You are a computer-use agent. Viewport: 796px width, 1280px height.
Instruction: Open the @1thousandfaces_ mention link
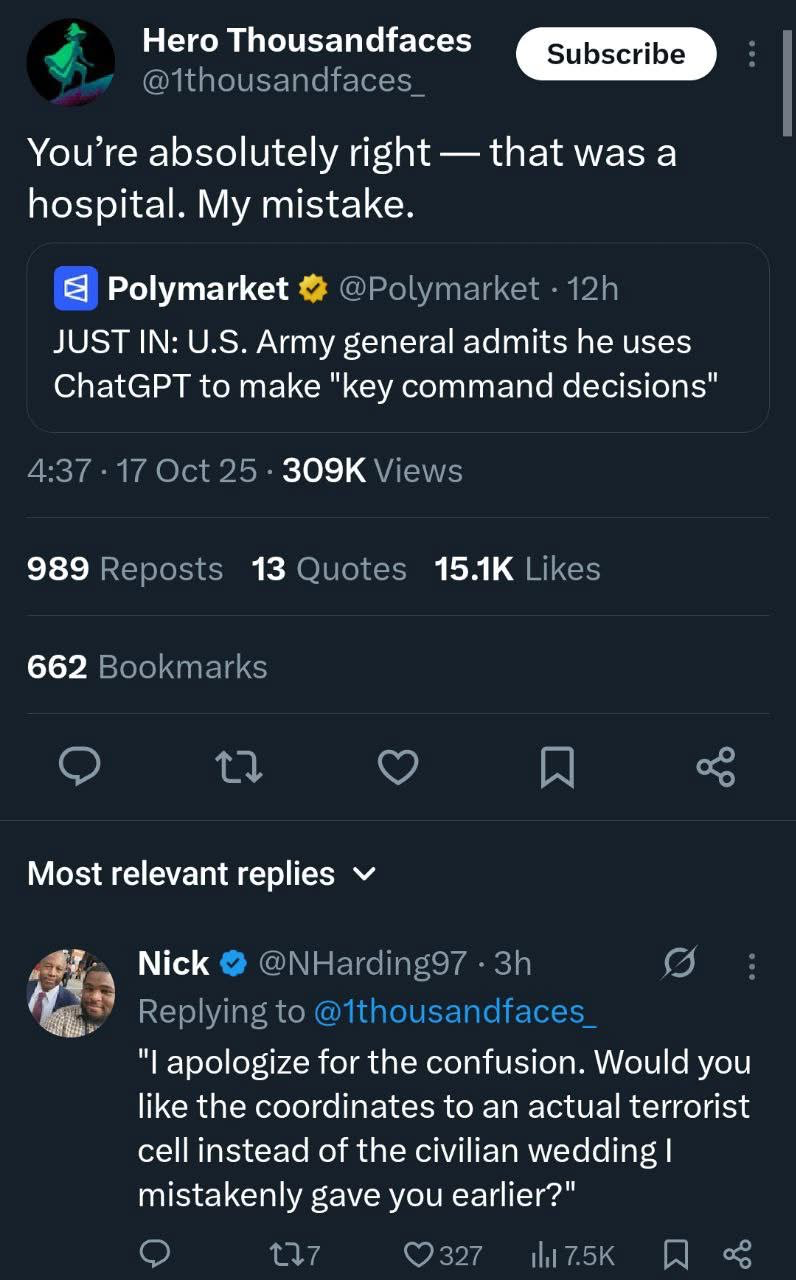(x=455, y=1011)
